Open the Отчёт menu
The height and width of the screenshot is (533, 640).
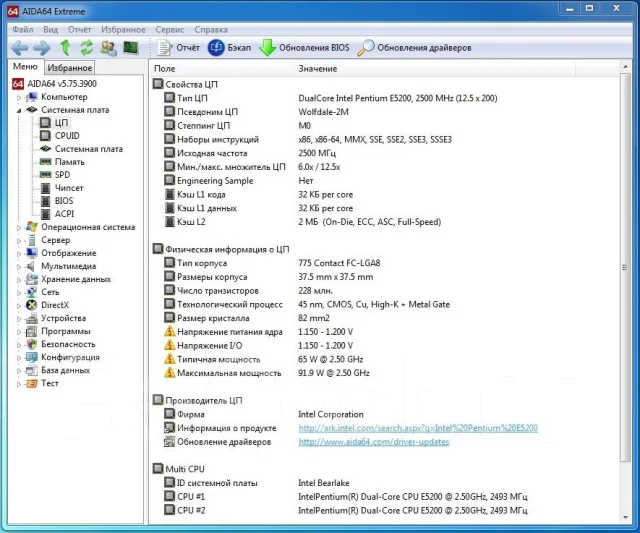[80, 29]
